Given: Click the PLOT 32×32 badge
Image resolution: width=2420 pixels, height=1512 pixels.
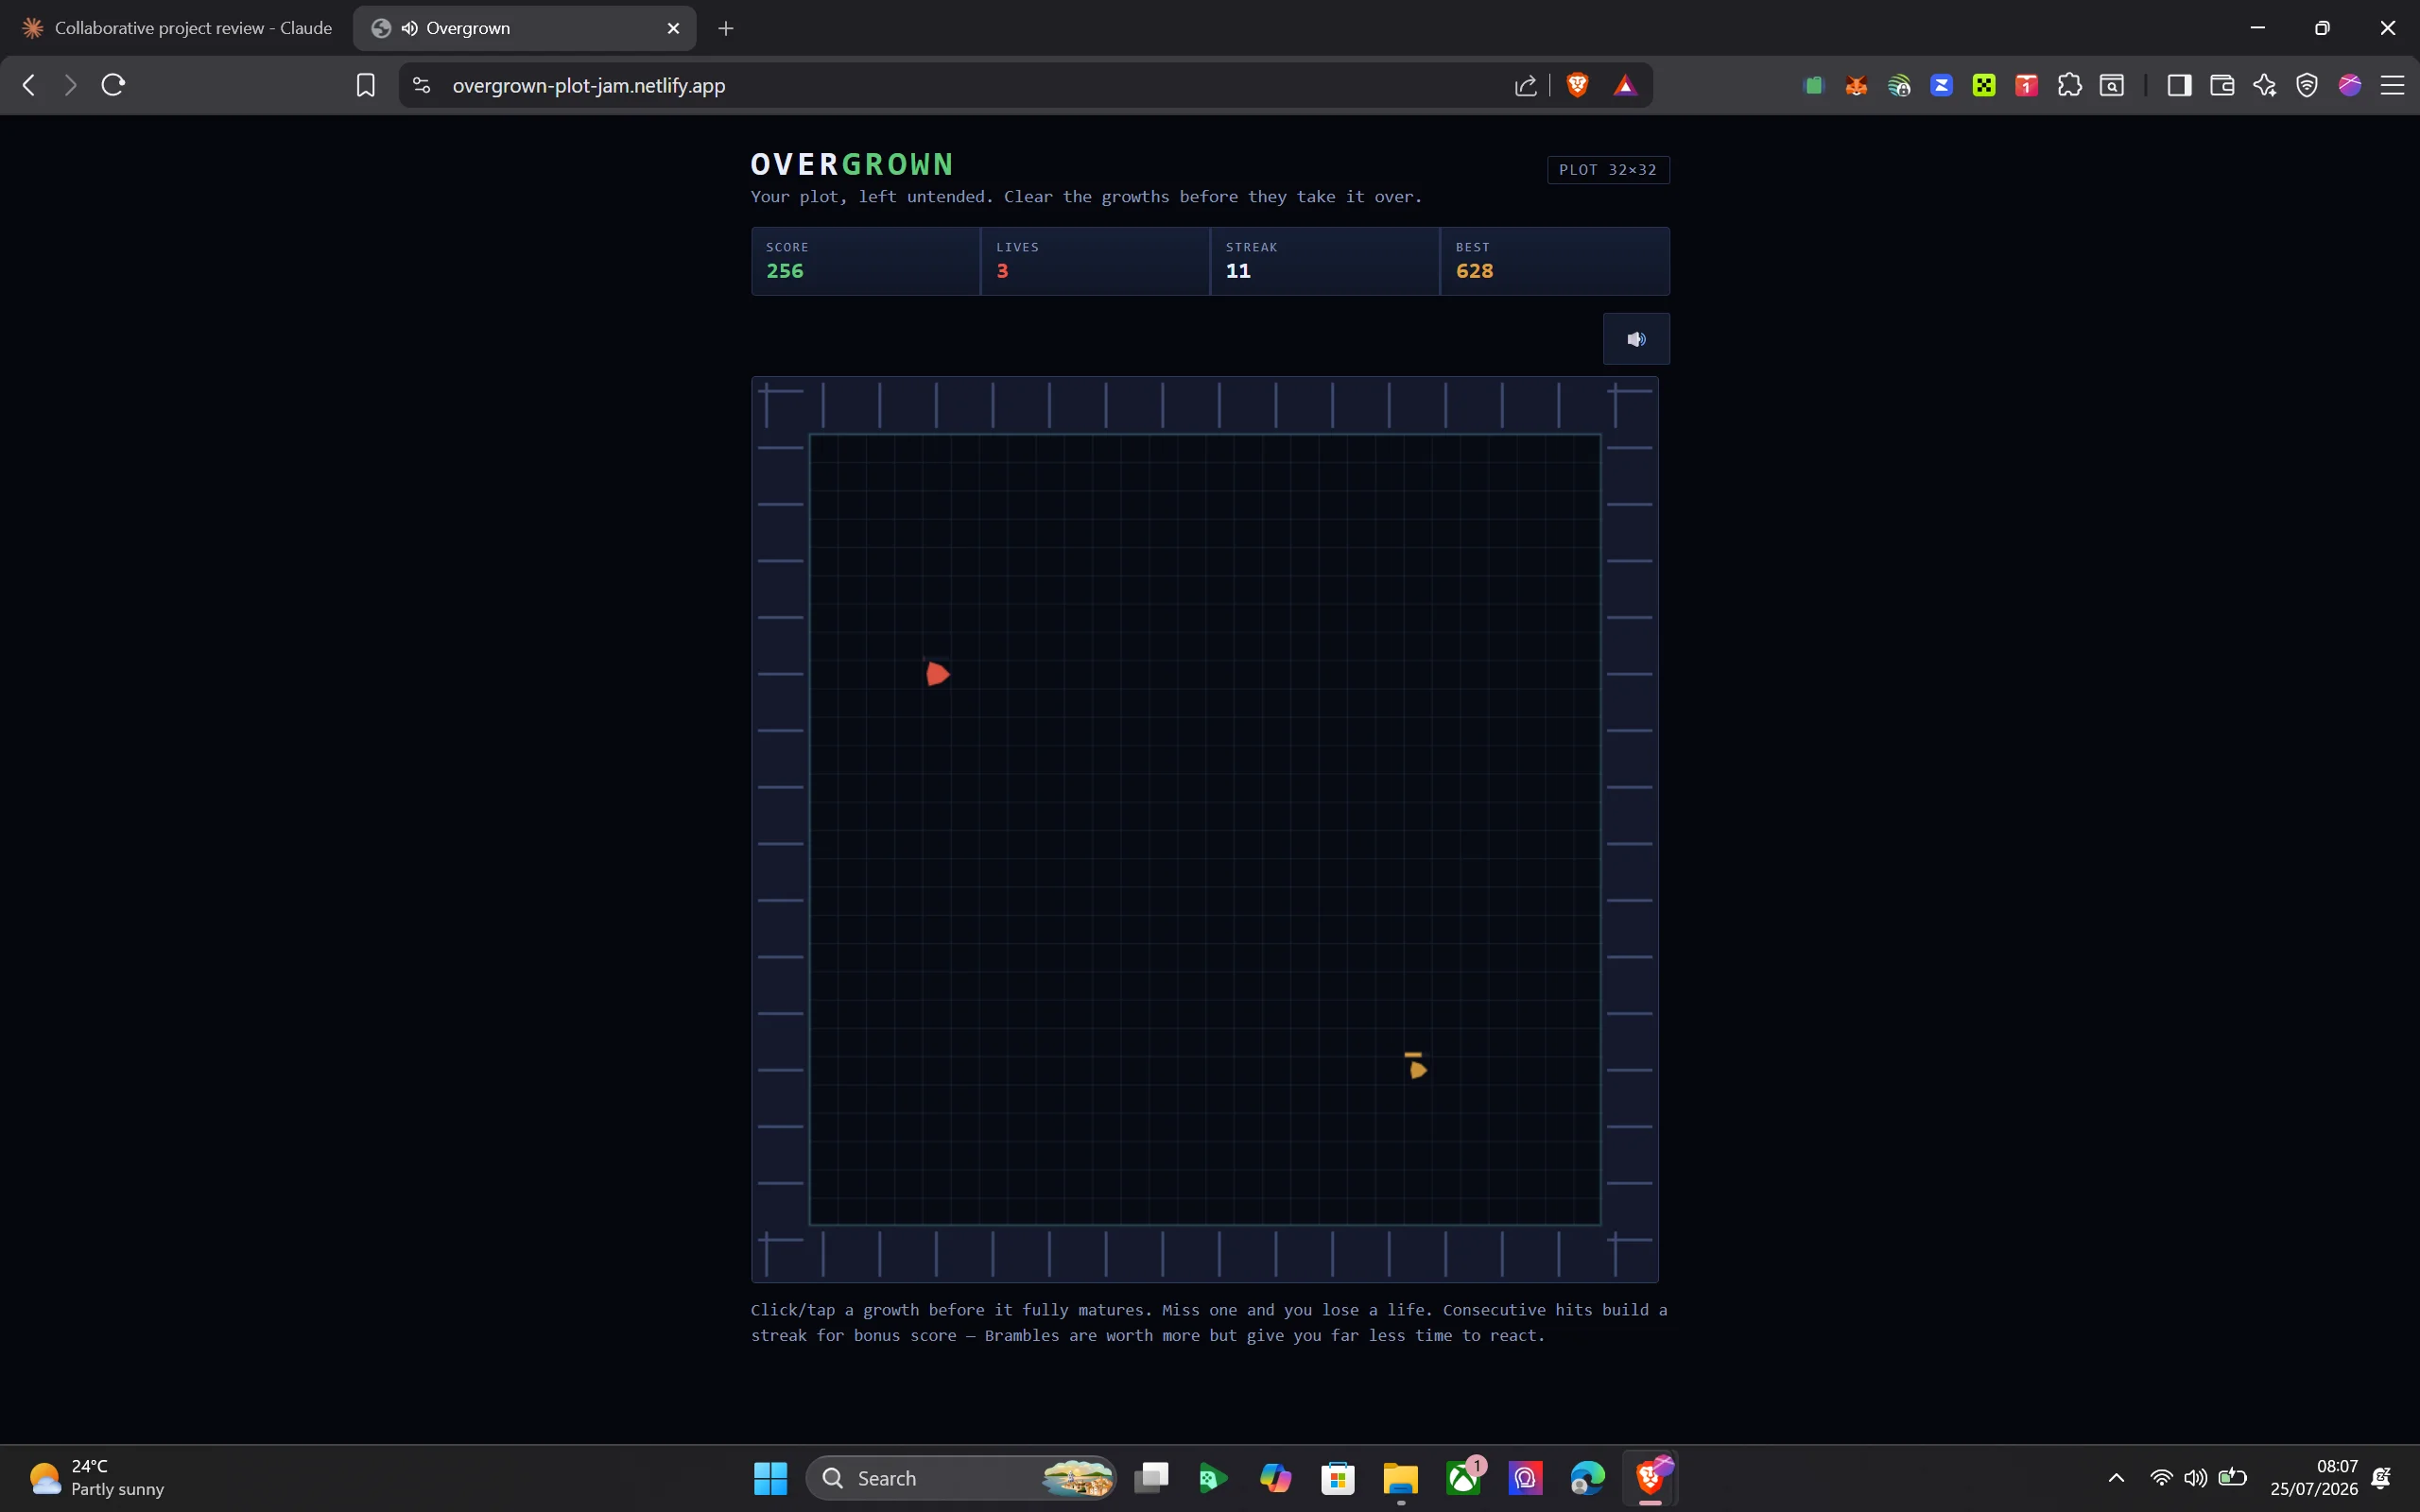Looking at the screenshot, I should (1608, 170).
